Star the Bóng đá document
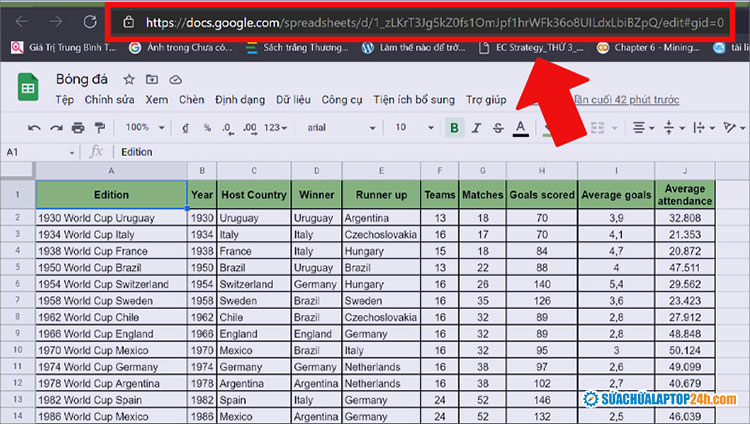Image resolution: width=750 pixels, height=425 pixels. point(129,79)
